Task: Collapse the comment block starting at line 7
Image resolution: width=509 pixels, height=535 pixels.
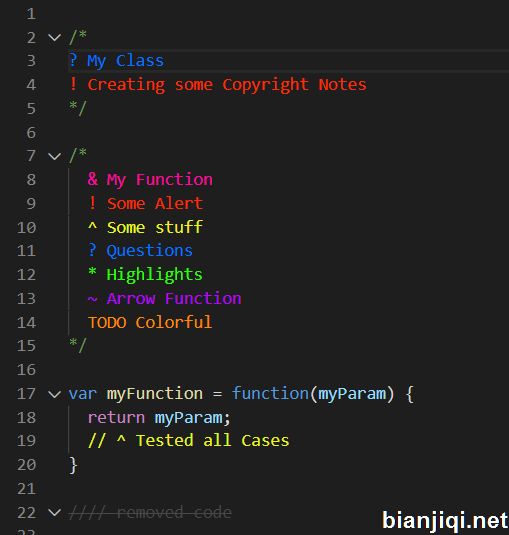Action: click(55, 156)
